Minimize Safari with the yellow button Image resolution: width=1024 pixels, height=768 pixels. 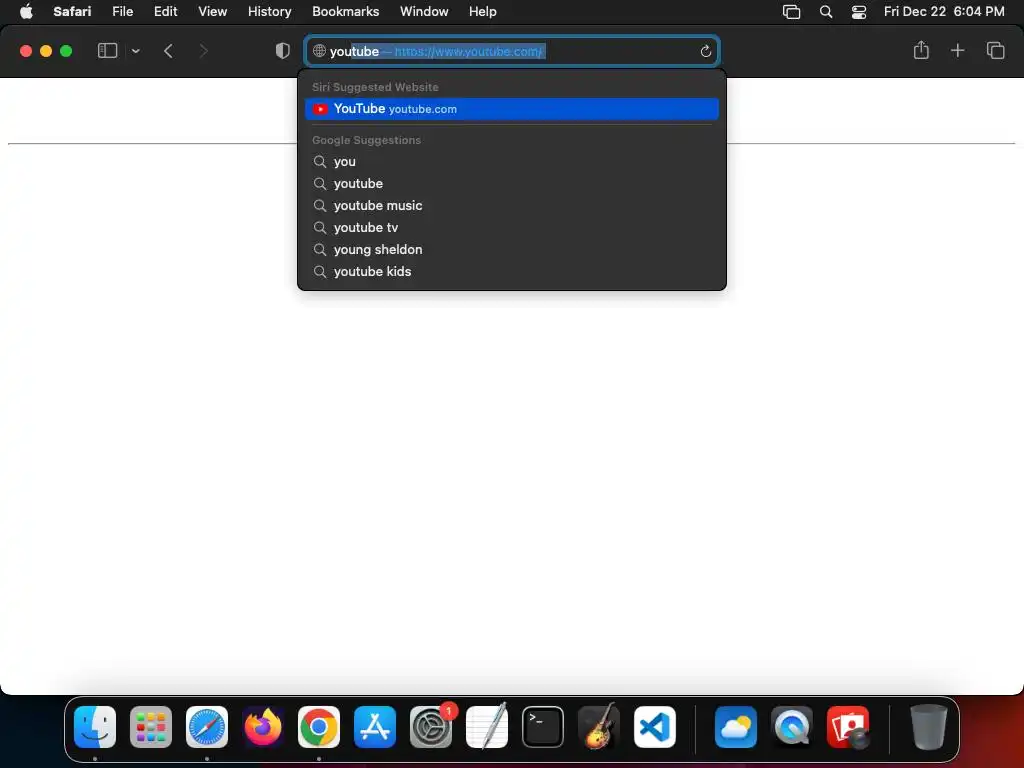click(46, 51)
